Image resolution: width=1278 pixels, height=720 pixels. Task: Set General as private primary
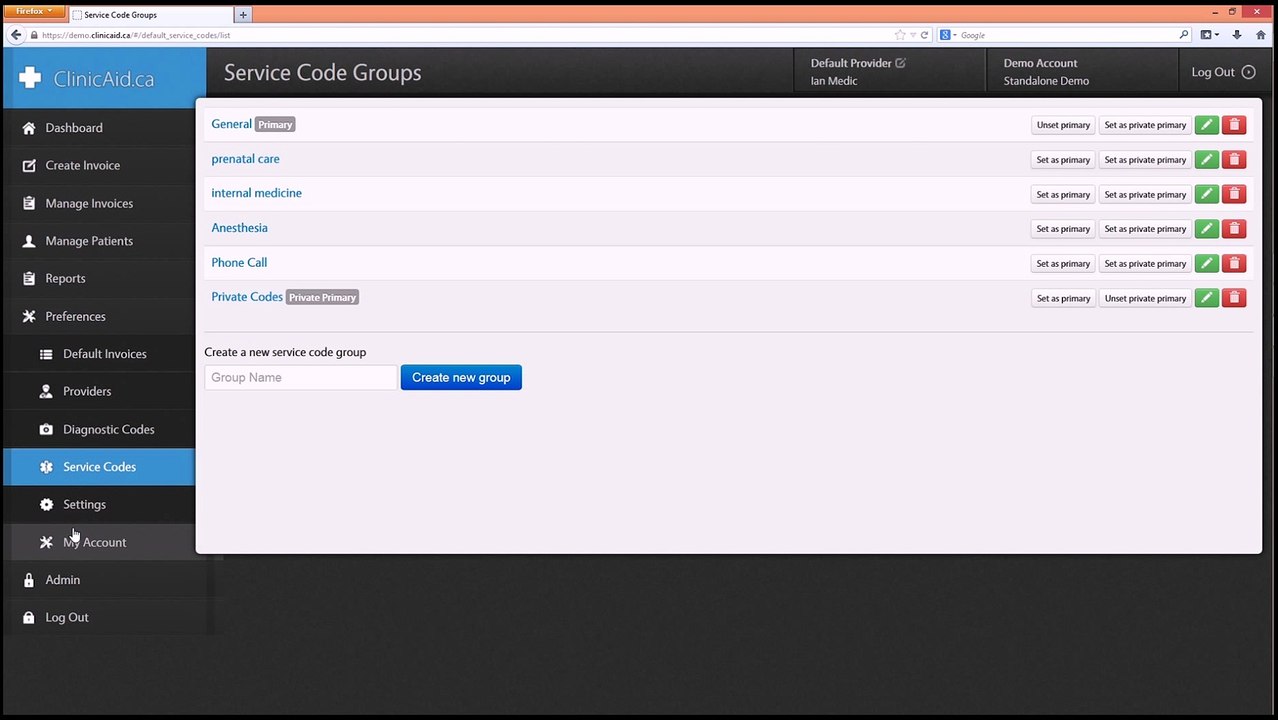click(1145, 125)
